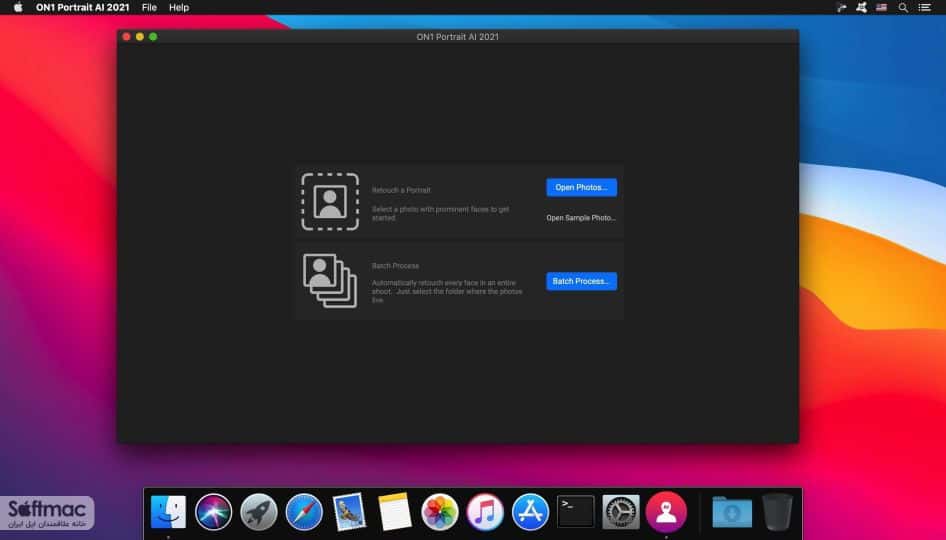
Task: Click the Batch Process... button
Action: coord(582,281)
